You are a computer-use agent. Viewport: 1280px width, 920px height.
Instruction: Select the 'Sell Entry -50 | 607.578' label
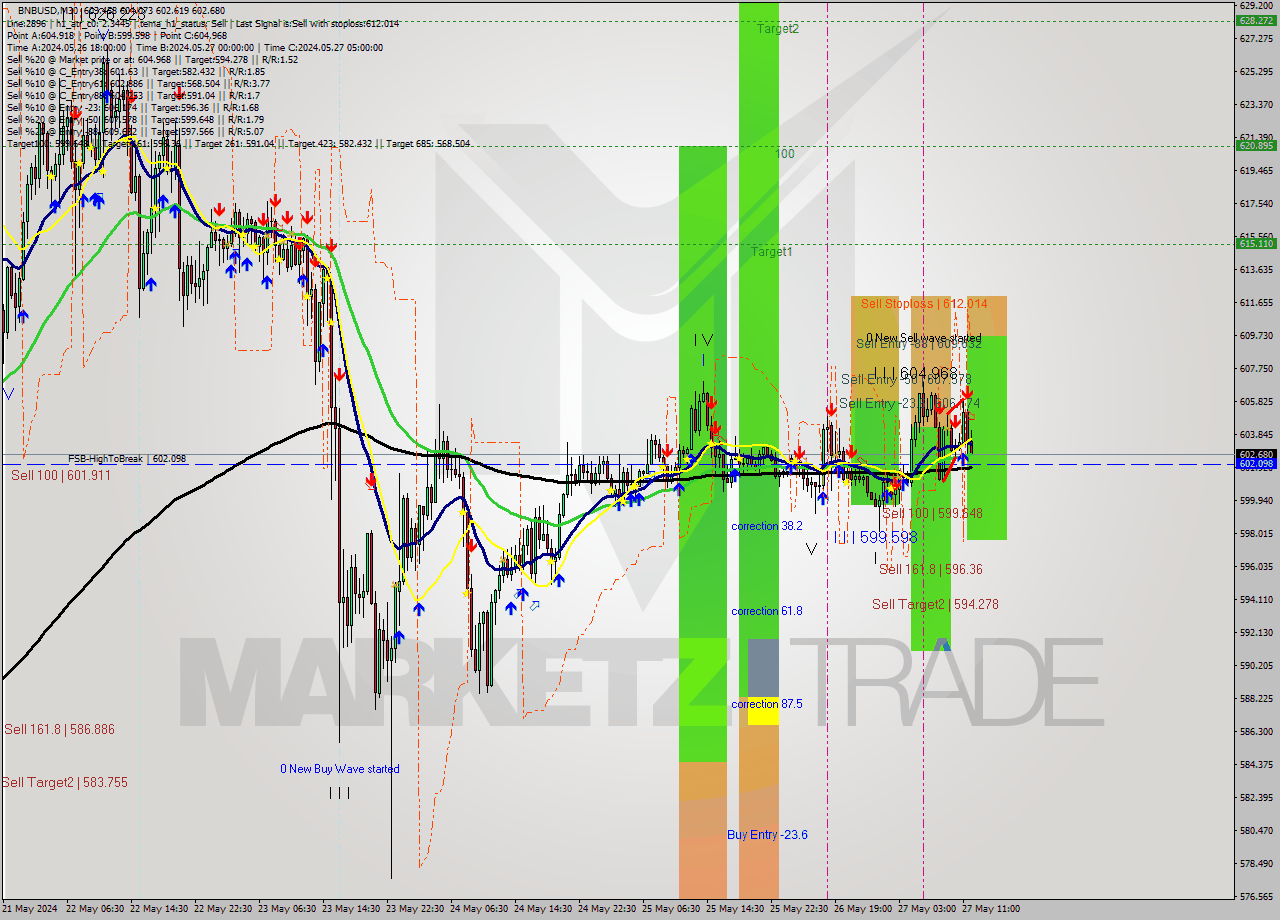(906, 379)
